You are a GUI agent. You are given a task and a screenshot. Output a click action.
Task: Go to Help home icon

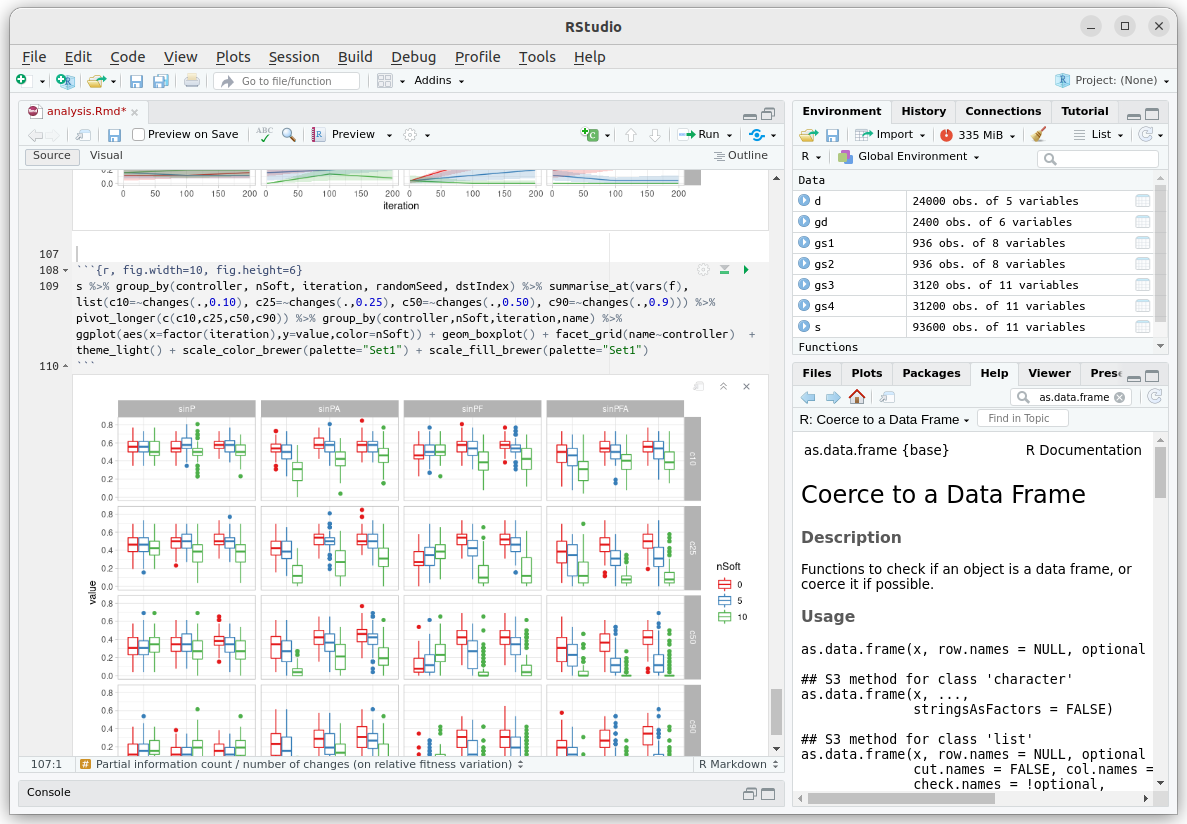tap(857, 397)
